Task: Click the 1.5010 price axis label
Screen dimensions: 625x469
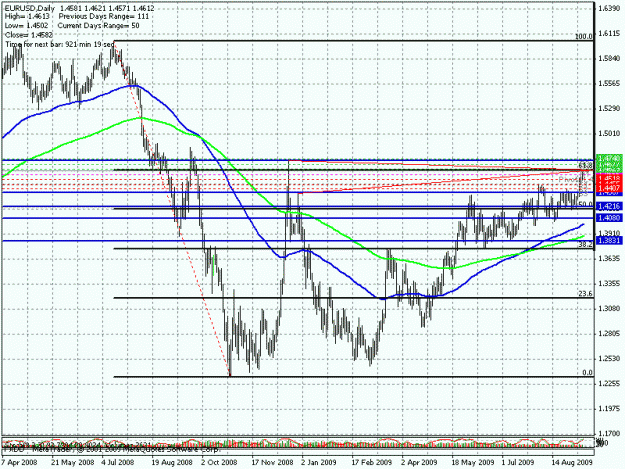Action: [609, 133]
